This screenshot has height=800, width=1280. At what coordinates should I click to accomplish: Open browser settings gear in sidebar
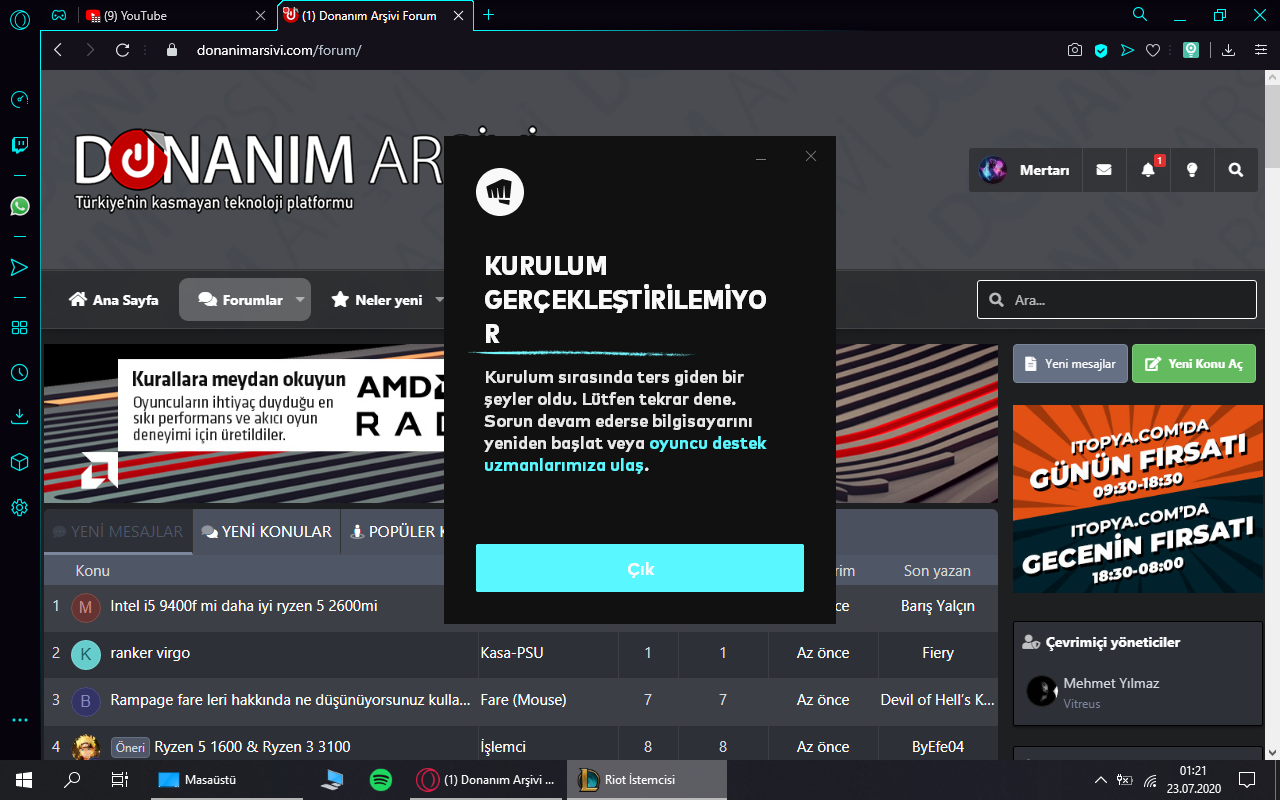19,507
